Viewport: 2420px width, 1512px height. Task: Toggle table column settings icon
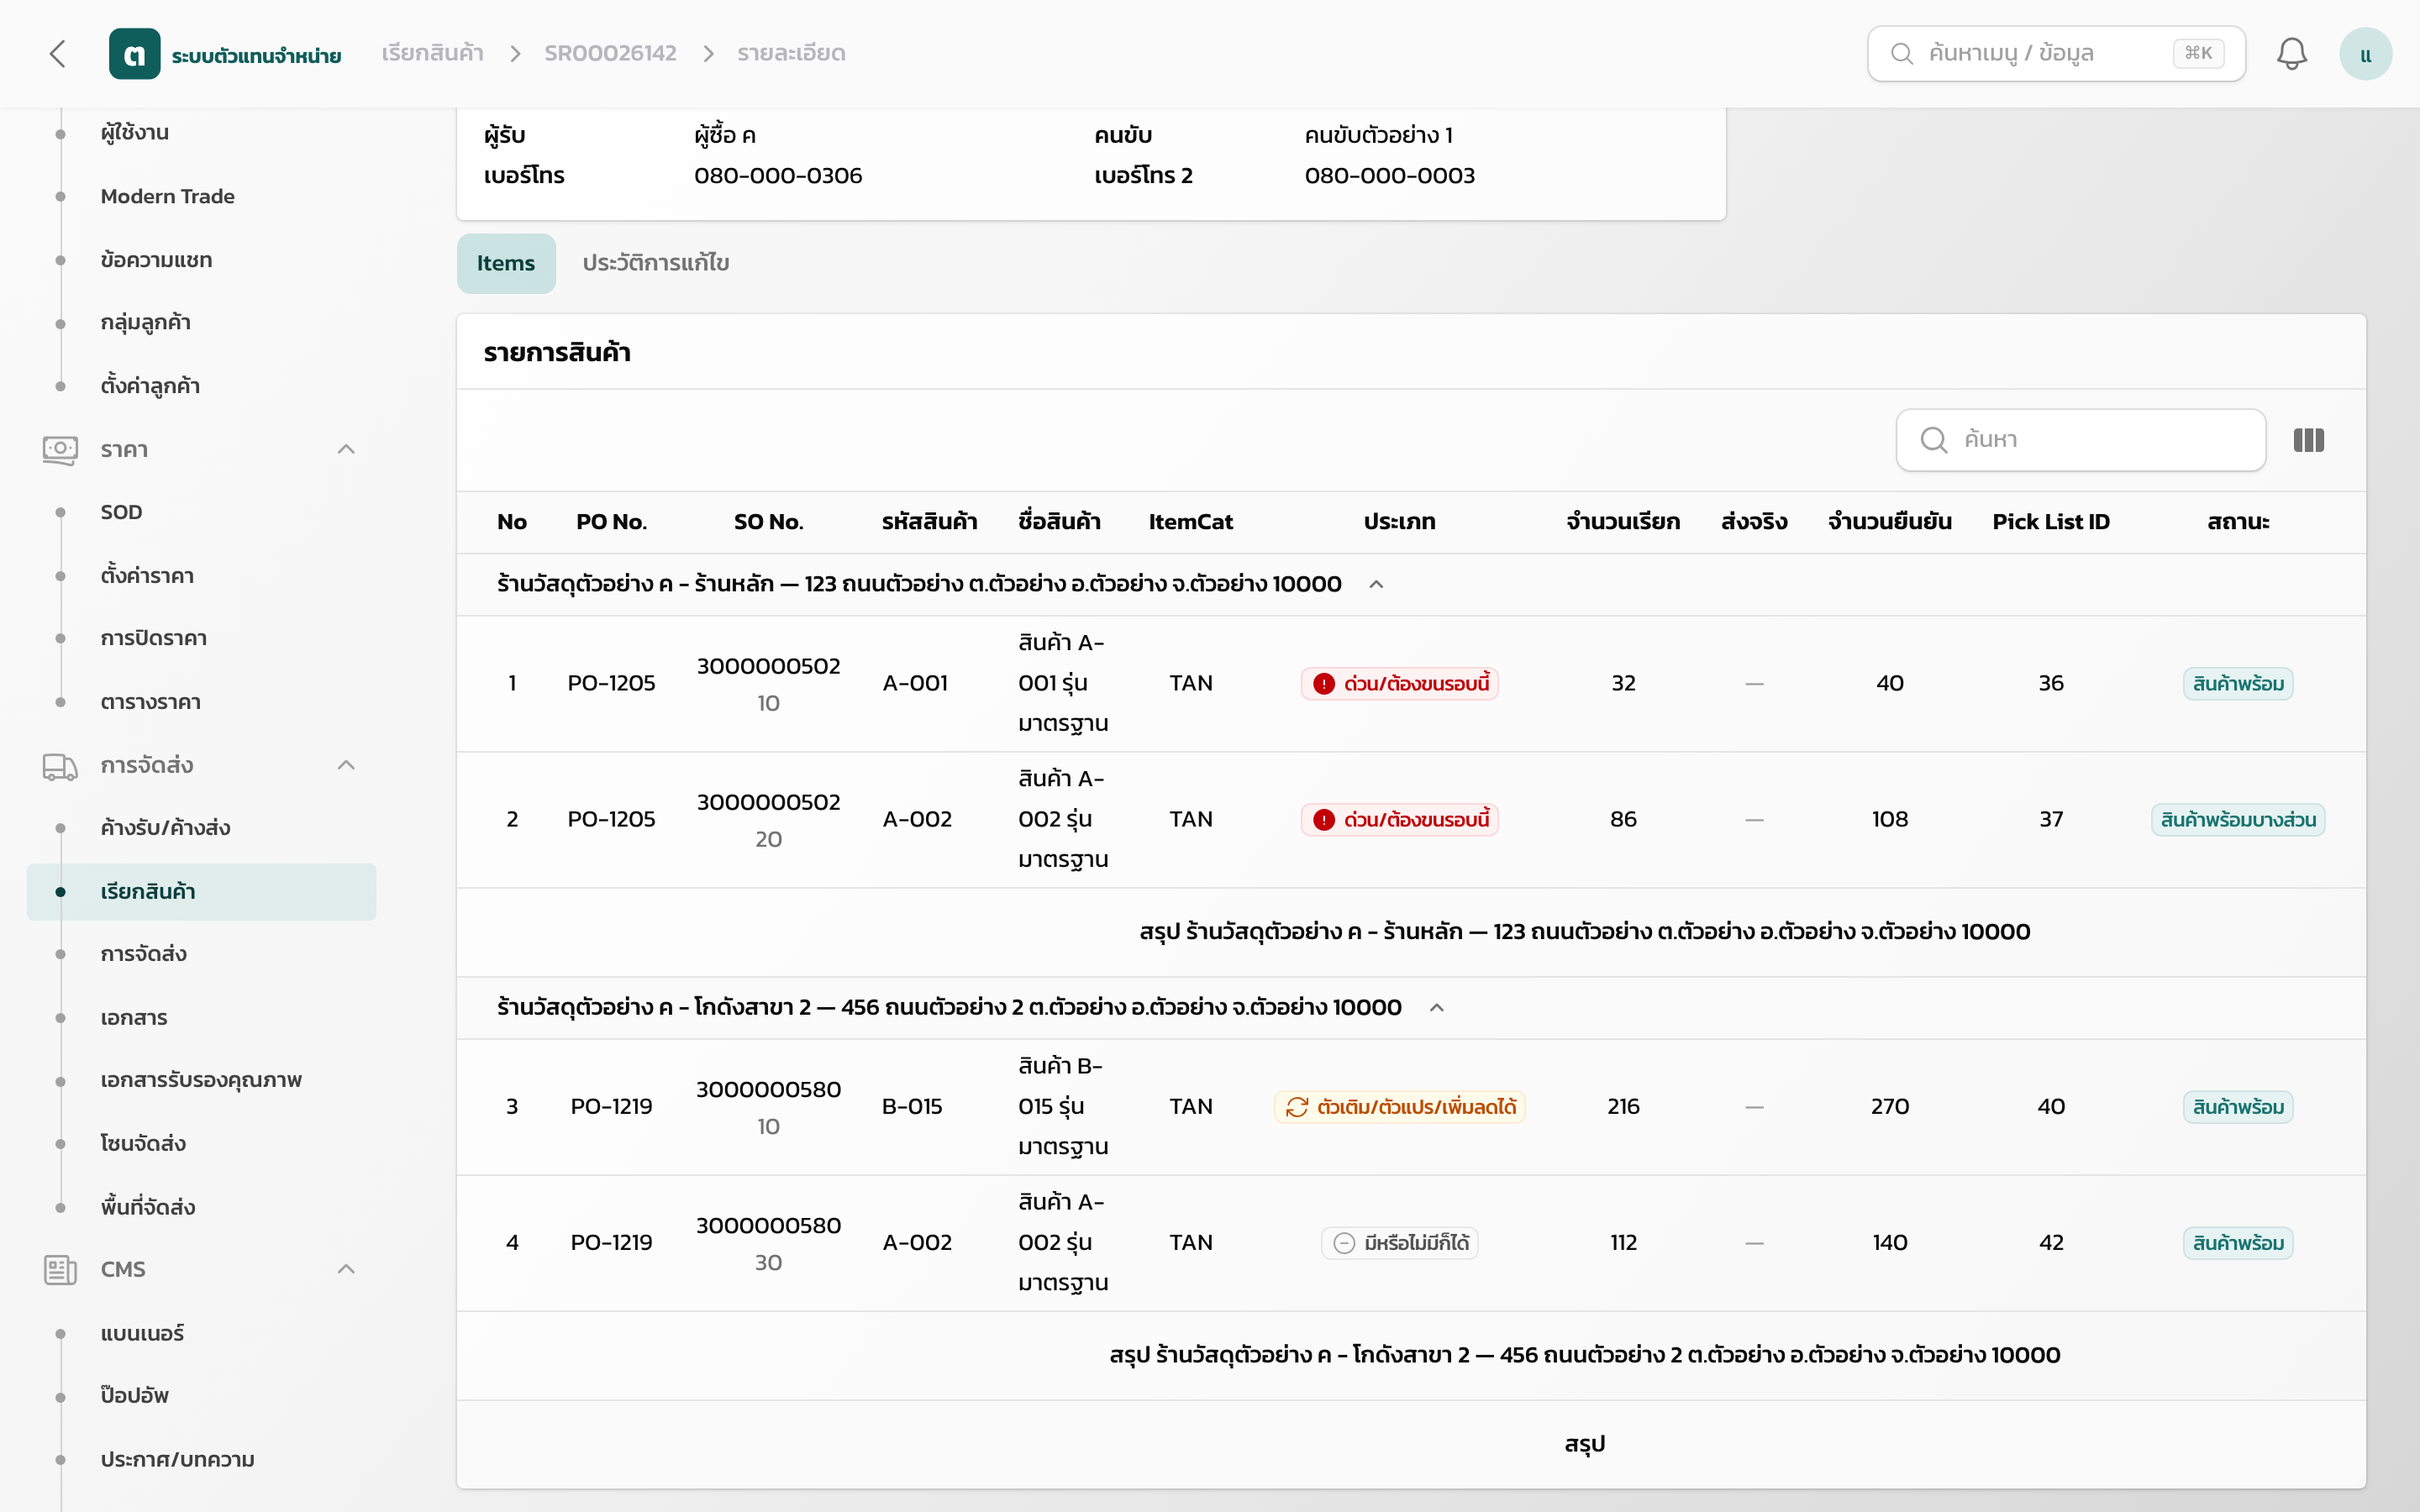pos(2308,440)
